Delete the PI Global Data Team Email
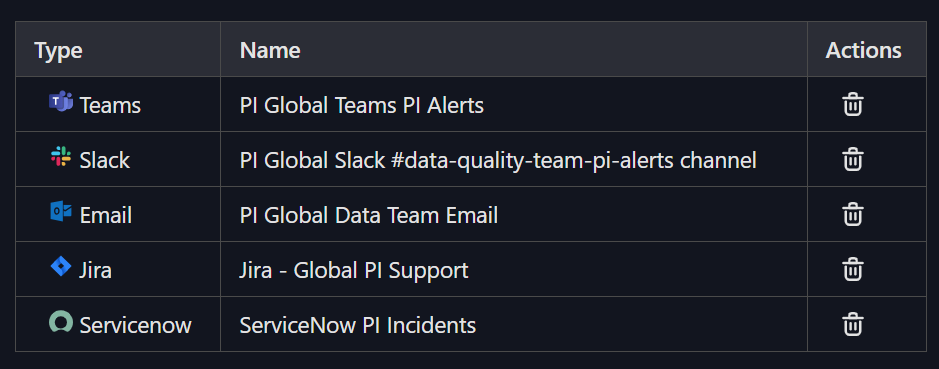Viewport: 939px width, 369px height. point(852,214)
